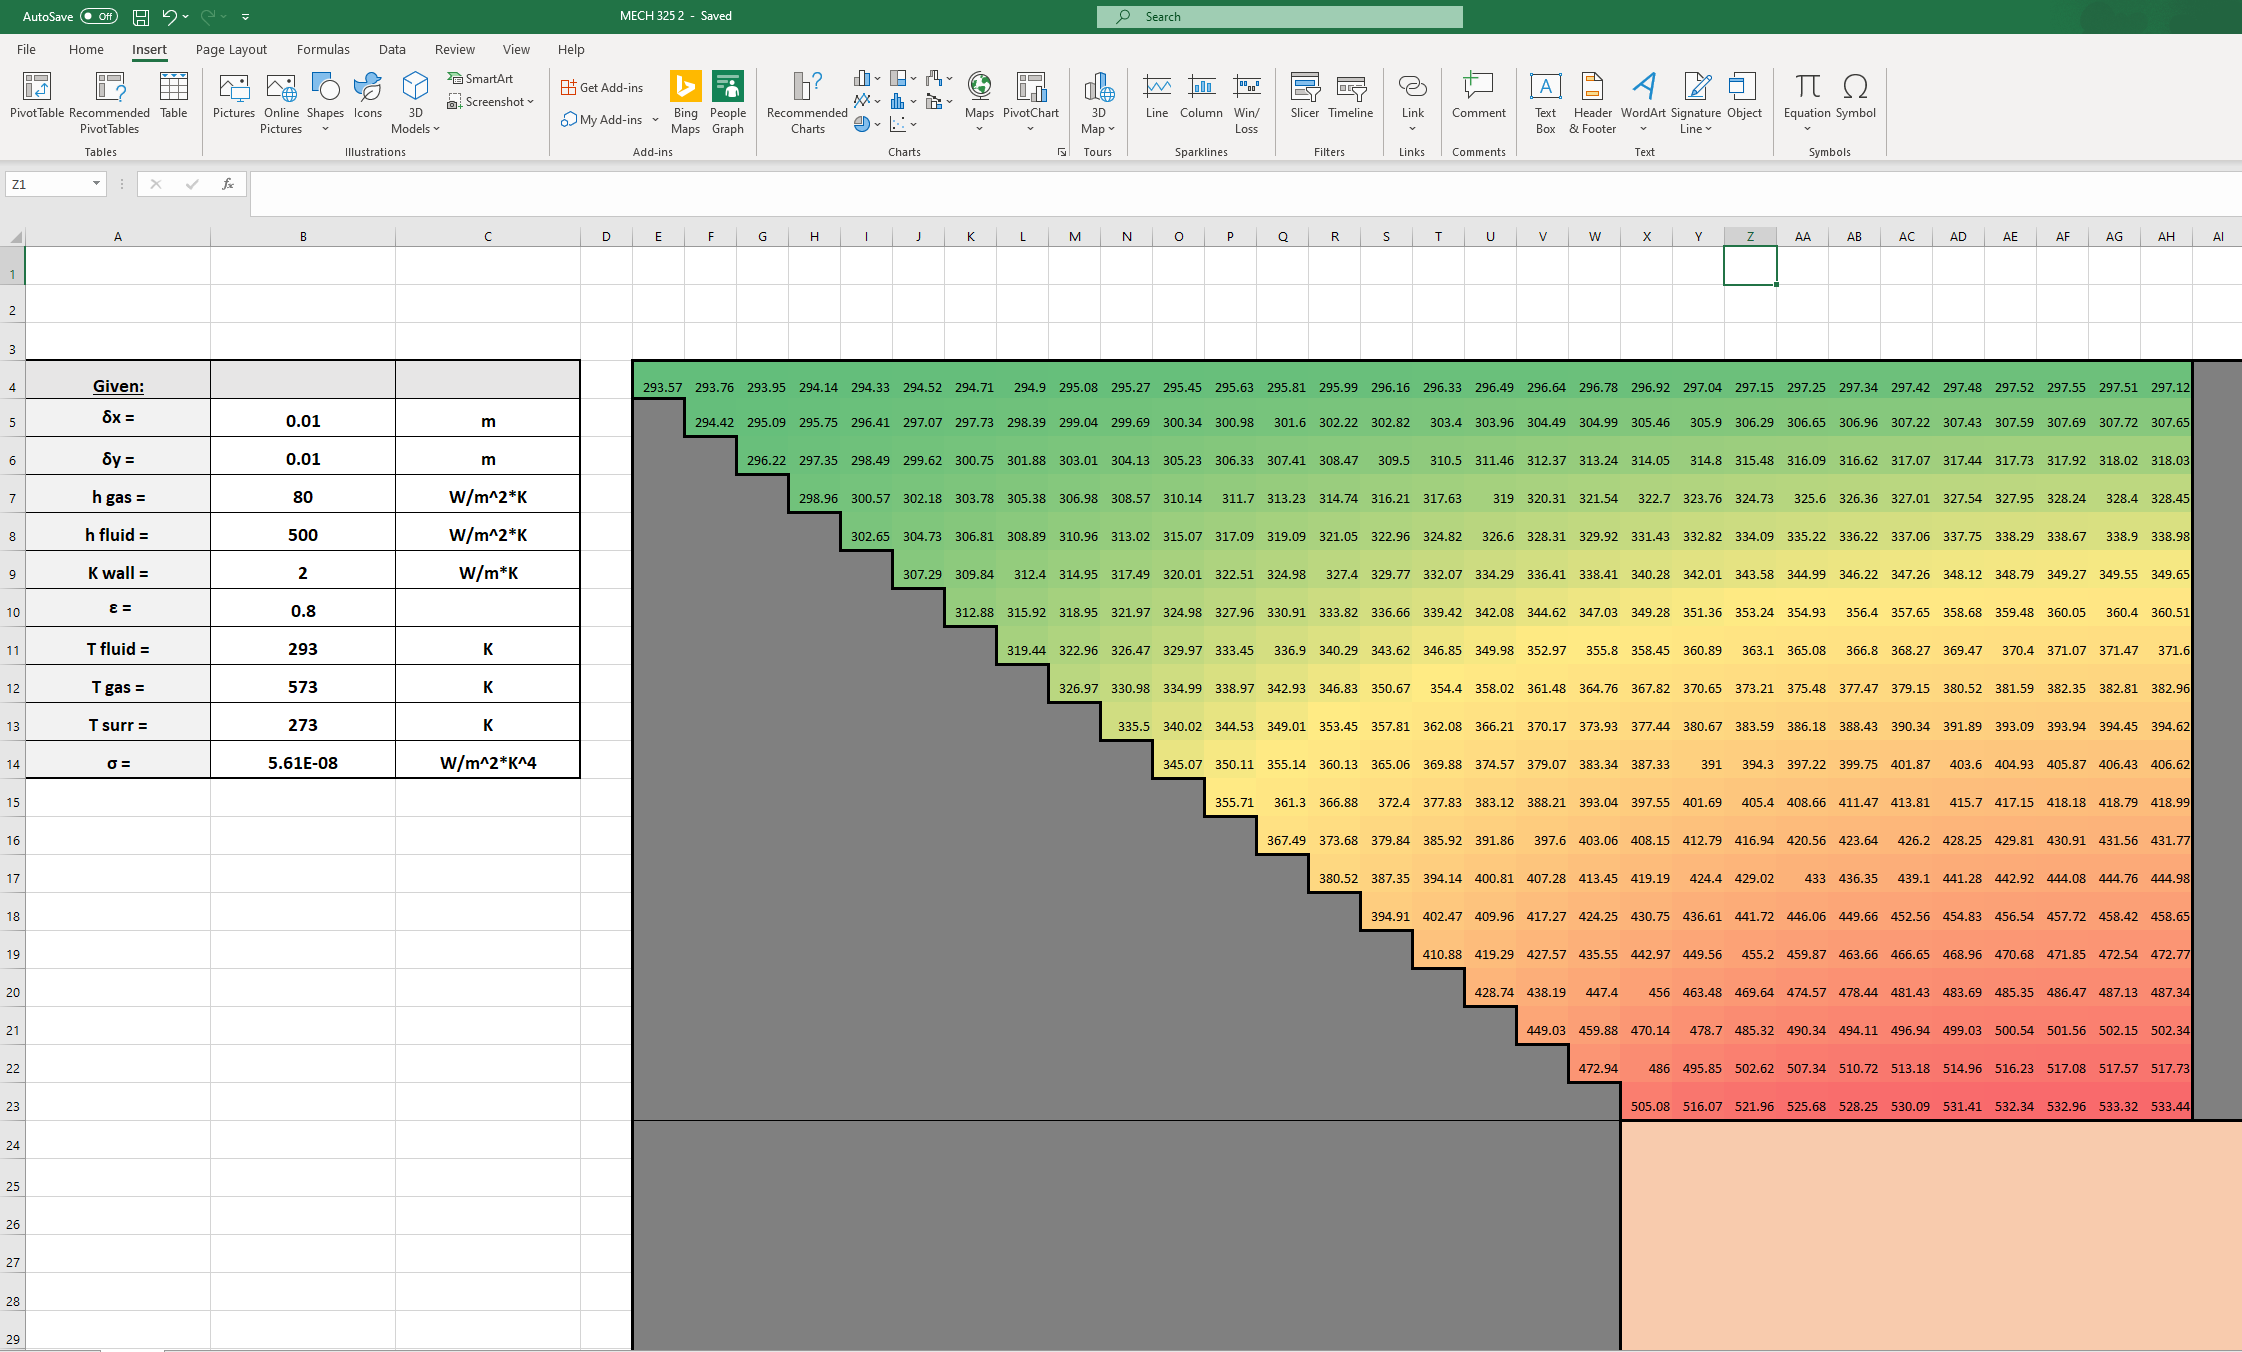This screenshot has width=2242, height=1352.
Task: Insert a PivotTable
Action: coord(37,96)
